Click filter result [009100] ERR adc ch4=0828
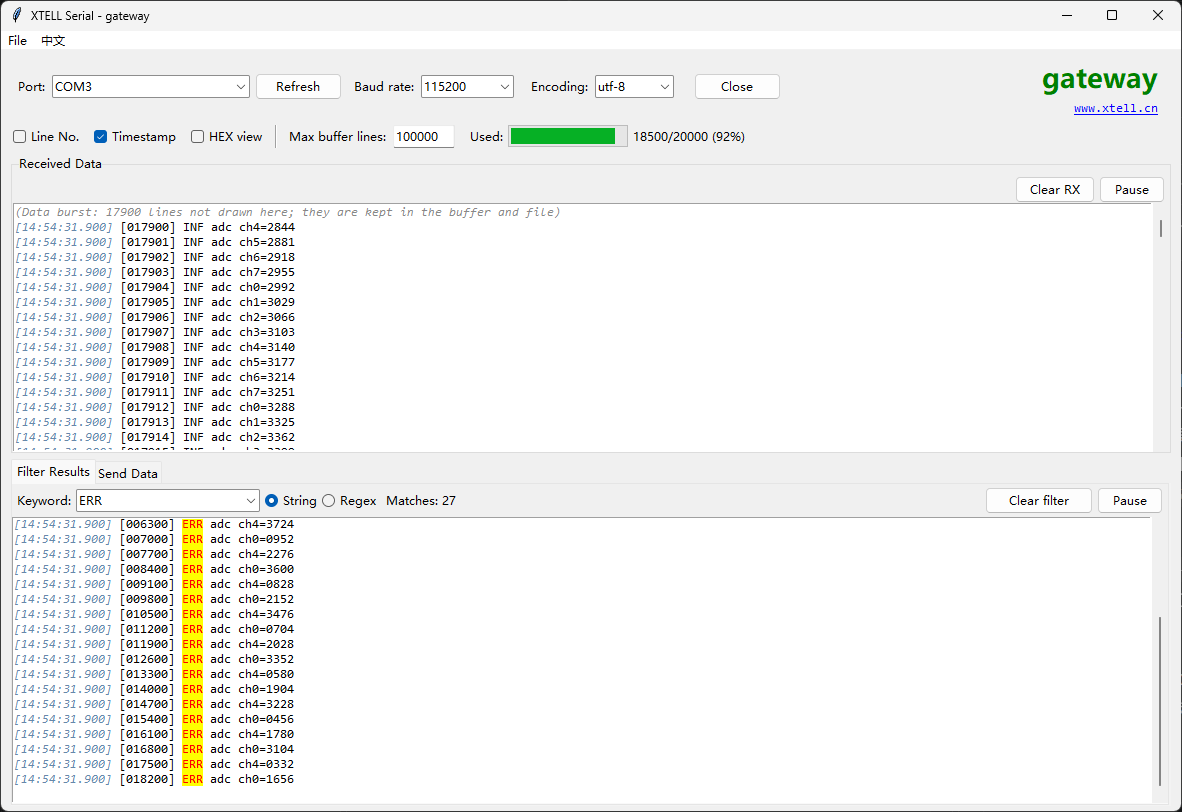 155,584
